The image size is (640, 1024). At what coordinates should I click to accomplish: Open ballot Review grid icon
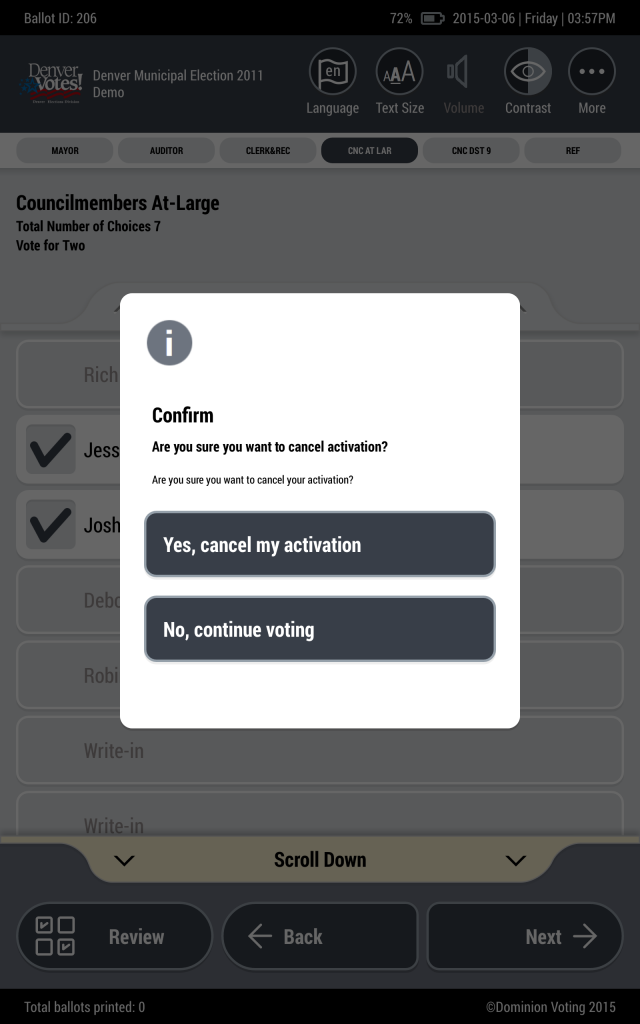(x=55, y=936)
